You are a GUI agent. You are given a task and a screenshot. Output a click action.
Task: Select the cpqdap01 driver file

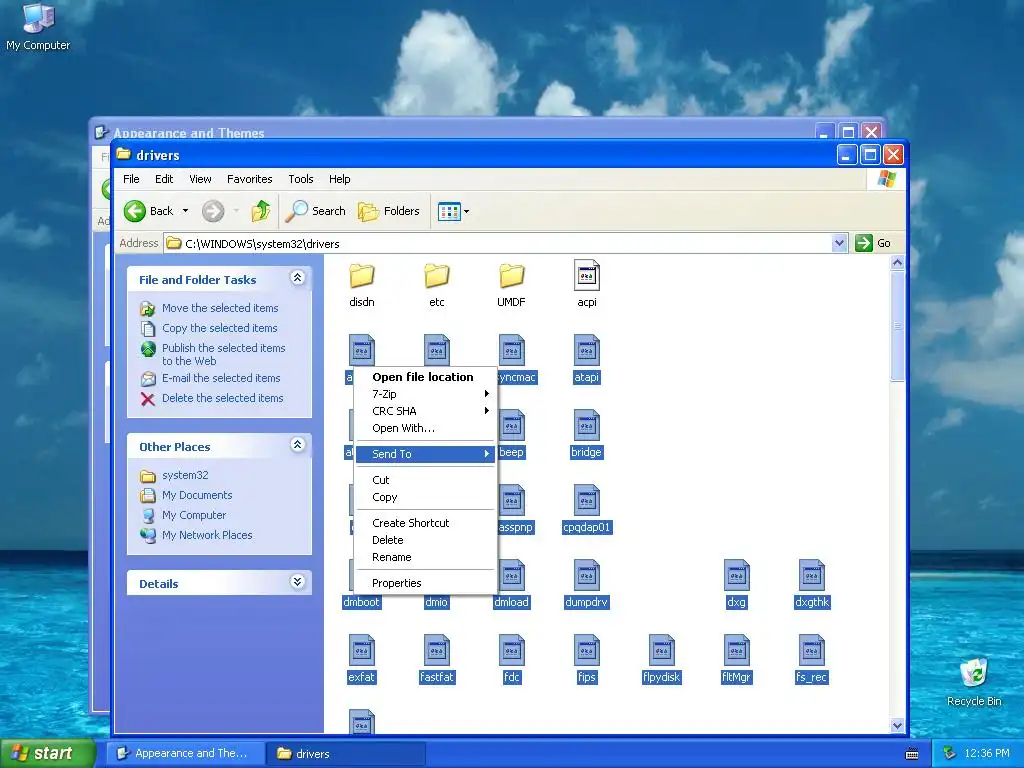pyautogui.click(x=586, y=509)
